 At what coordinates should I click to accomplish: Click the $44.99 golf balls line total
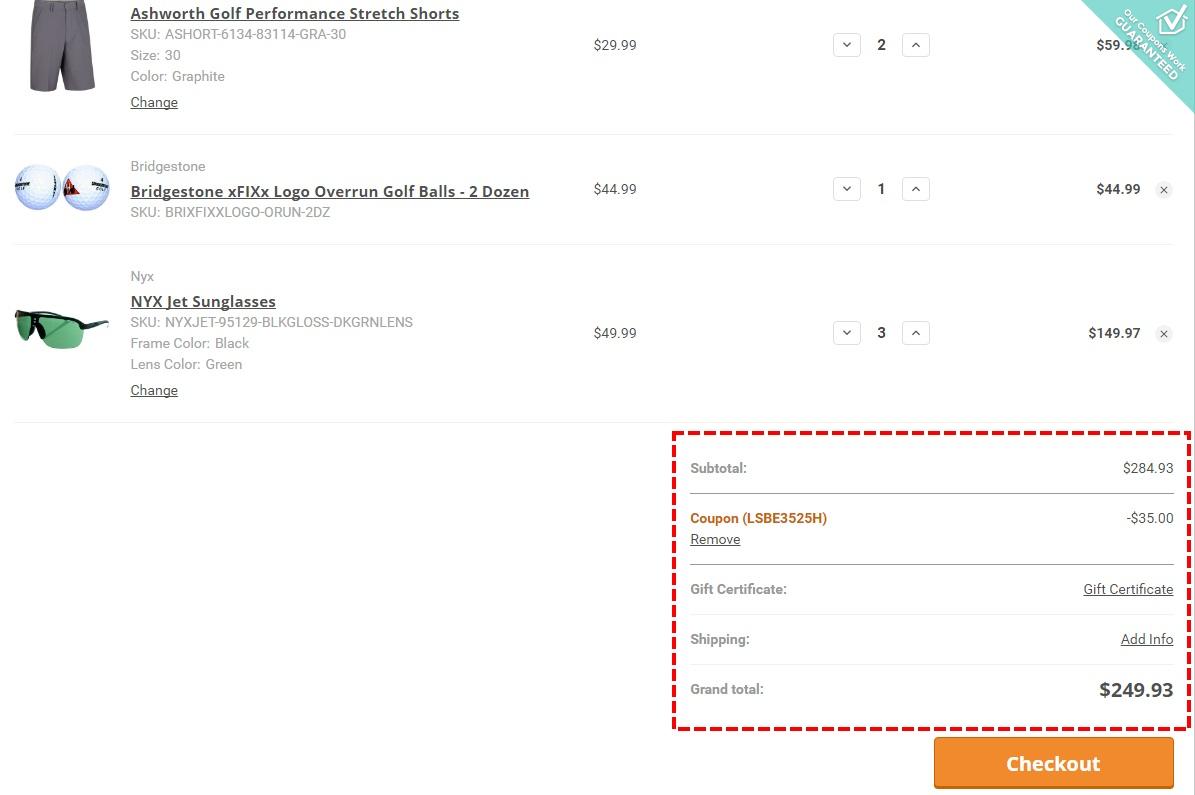[1118, 189]
